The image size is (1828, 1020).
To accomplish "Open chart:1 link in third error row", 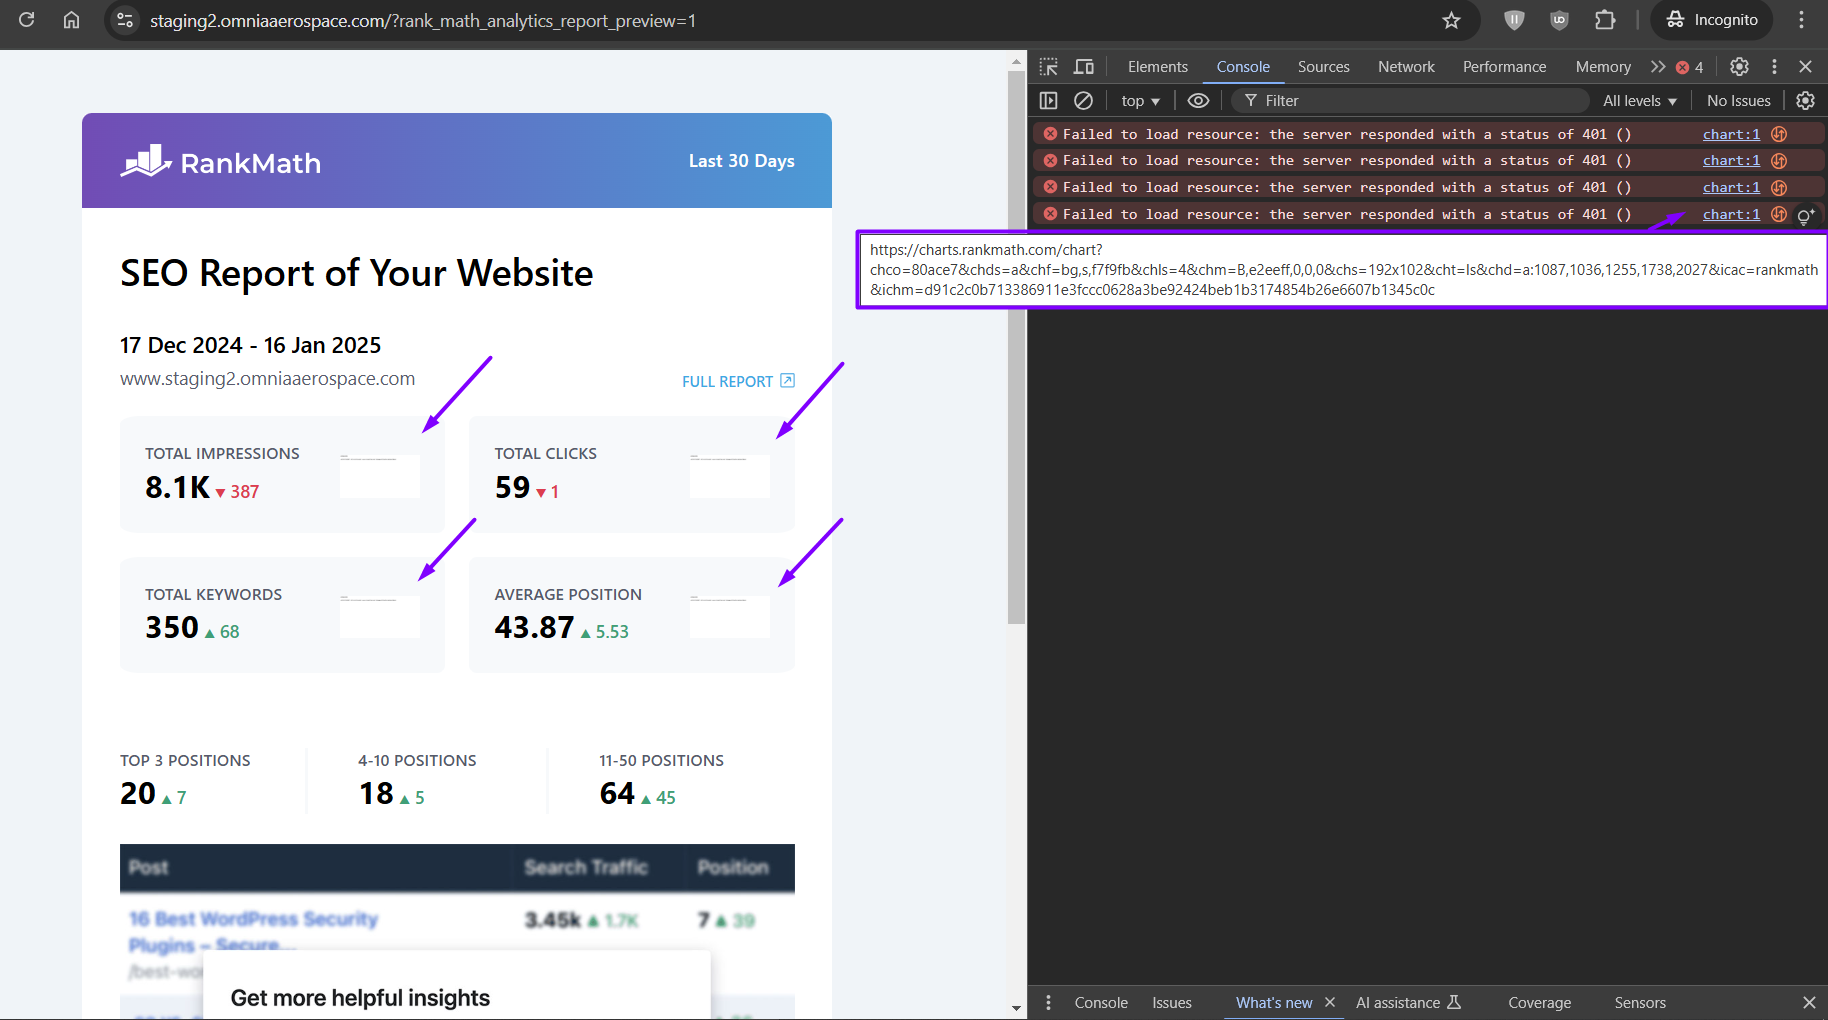I will [x=1731, y=187].
